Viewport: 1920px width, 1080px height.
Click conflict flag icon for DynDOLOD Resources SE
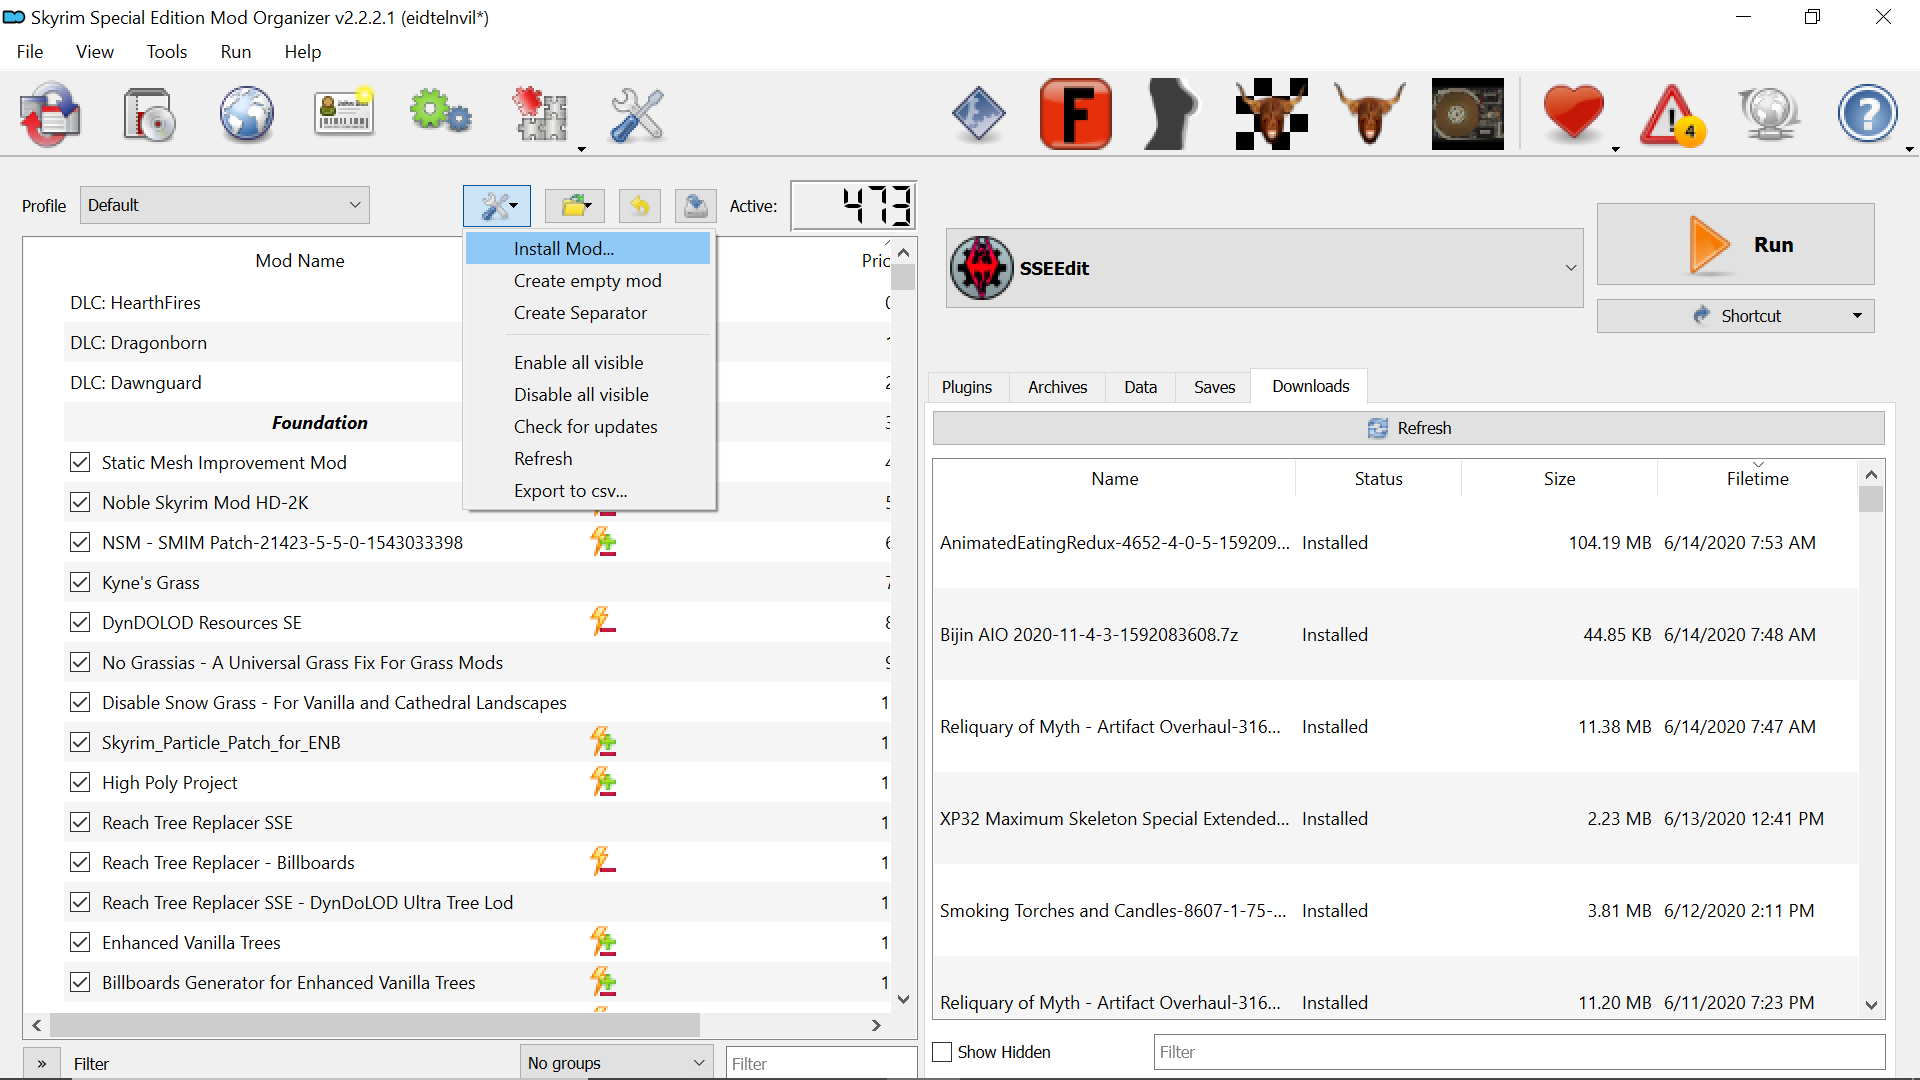603,622
